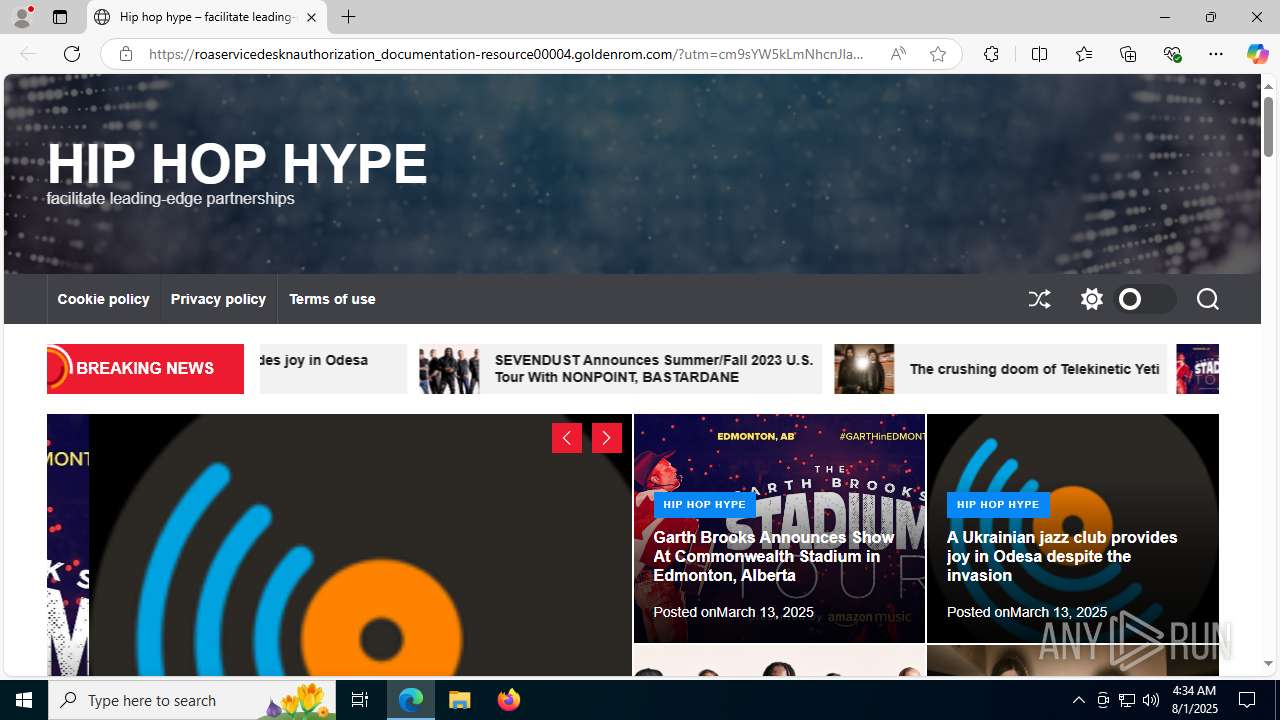Click the sun brightness icon
Image resolution: width=1280 pixels, height=720 pixels.
click(x=1091, y=299)
